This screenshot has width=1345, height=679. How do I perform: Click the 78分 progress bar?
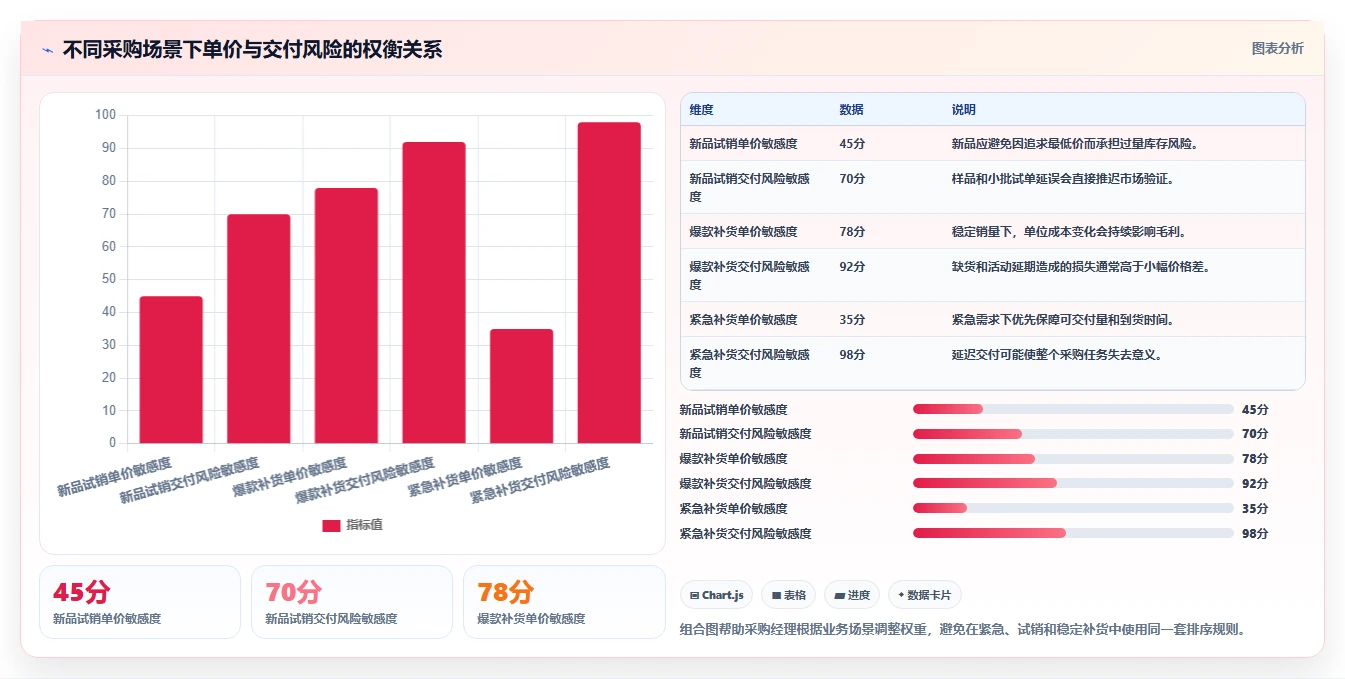pos(1073,459)
